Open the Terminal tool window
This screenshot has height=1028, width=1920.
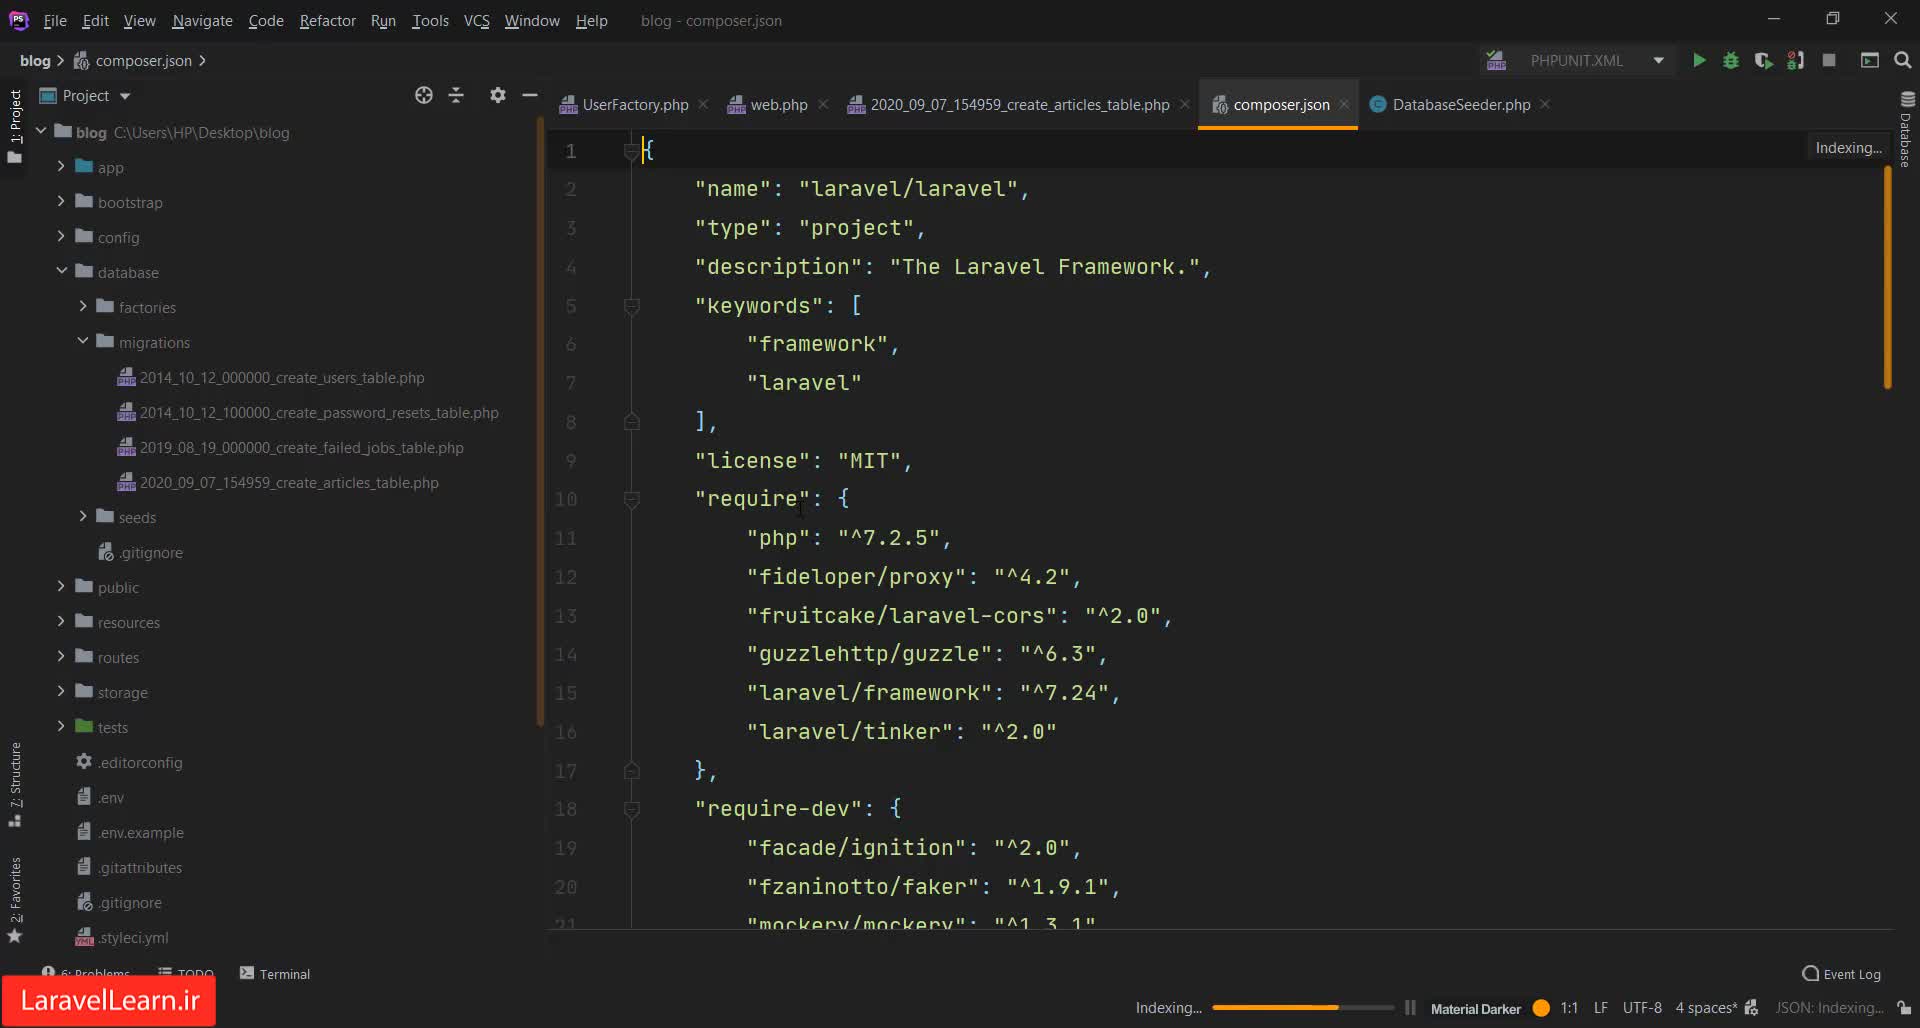pos(275,974)
